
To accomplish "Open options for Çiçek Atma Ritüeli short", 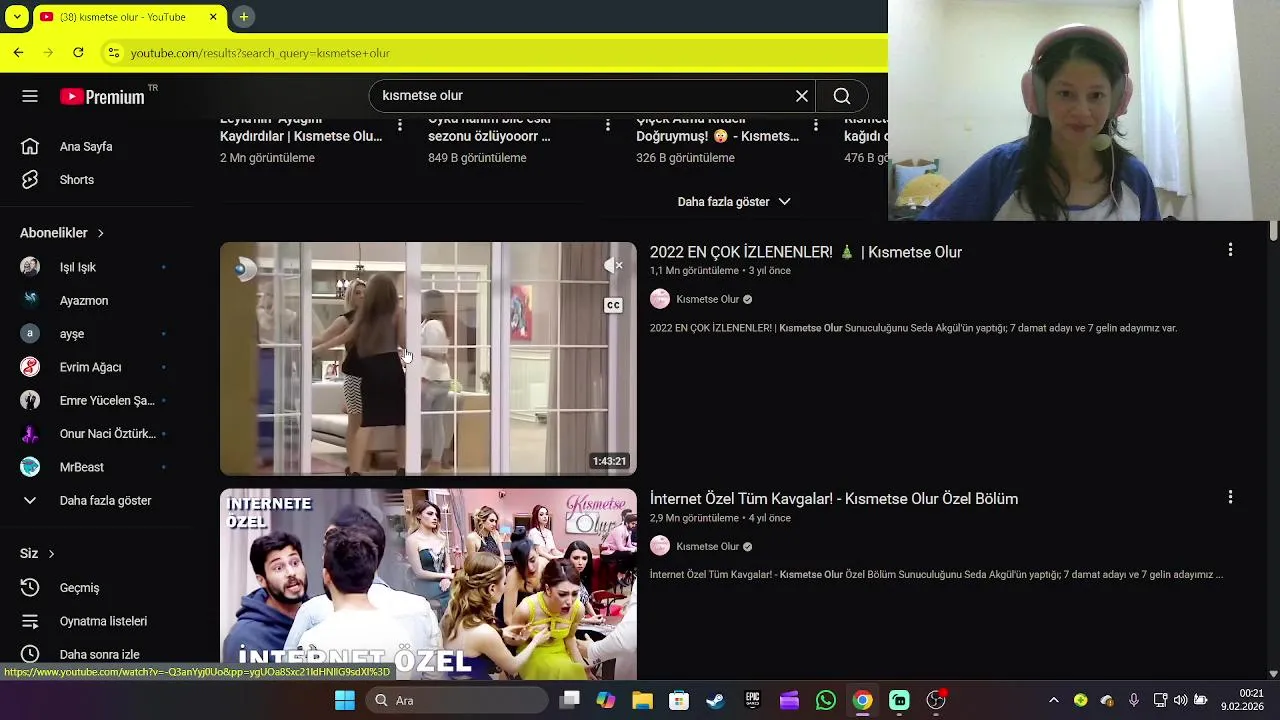I will 816,125.
